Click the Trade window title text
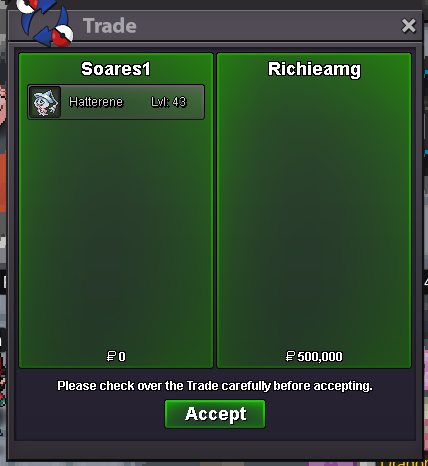 (110, 26)
